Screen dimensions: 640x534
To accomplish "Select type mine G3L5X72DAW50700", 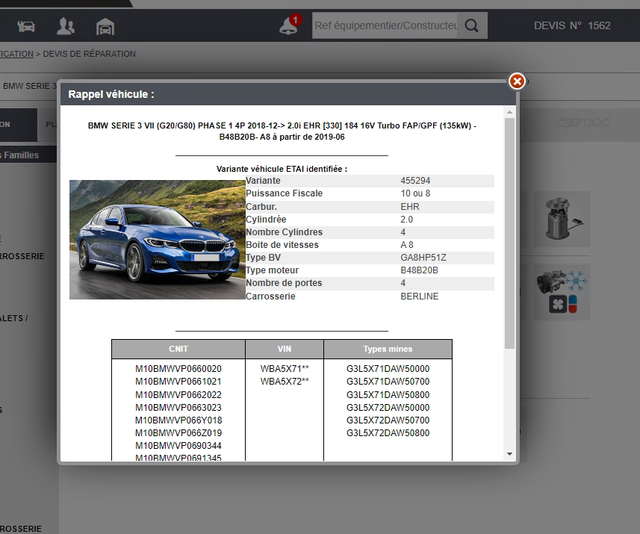I will click(388, 420).
